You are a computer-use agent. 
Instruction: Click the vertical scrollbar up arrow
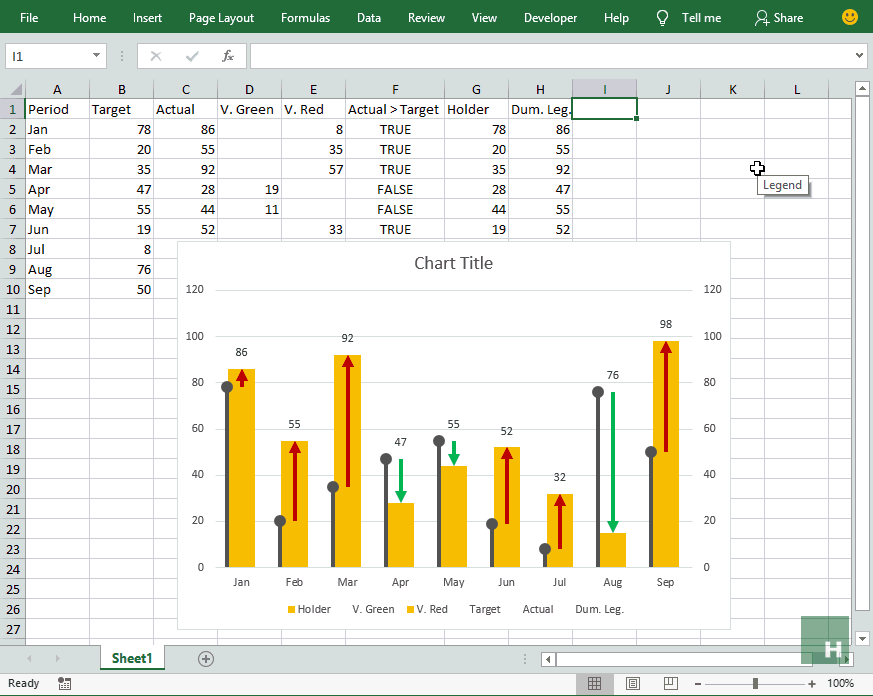(x=862, y=88)
